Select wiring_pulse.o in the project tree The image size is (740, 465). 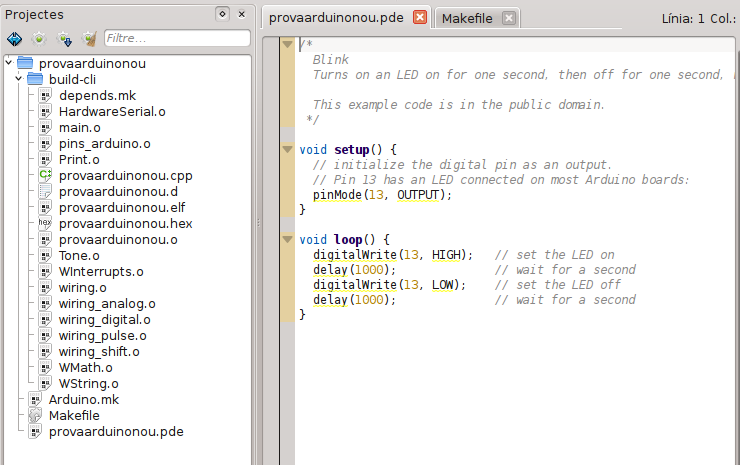[102, 336]
